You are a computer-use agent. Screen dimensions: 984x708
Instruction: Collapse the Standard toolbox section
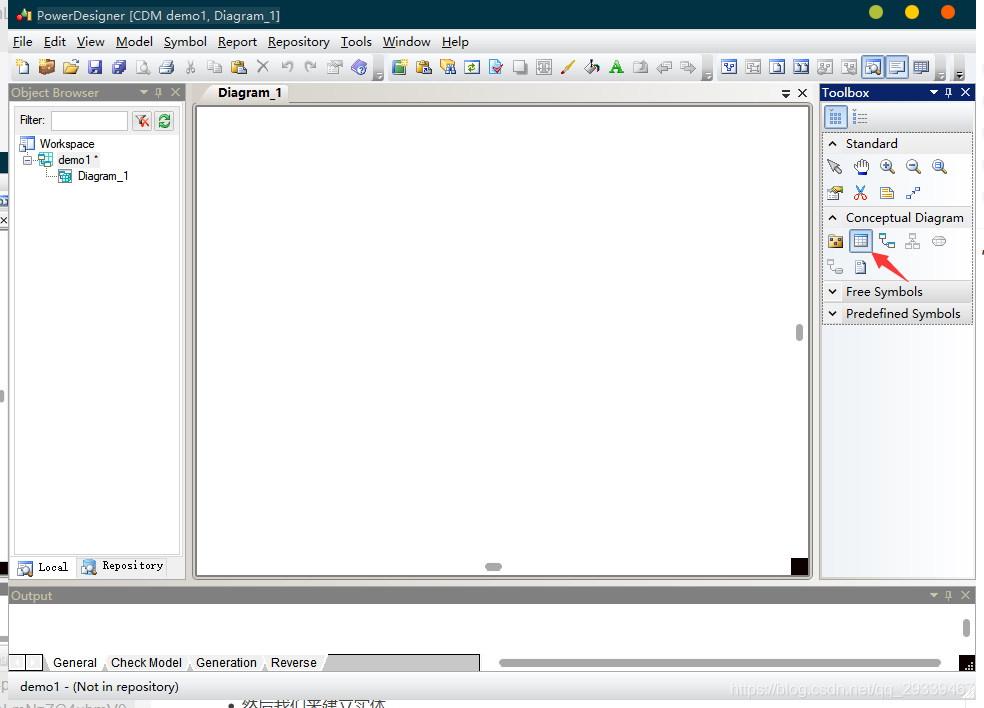(833, 144)
